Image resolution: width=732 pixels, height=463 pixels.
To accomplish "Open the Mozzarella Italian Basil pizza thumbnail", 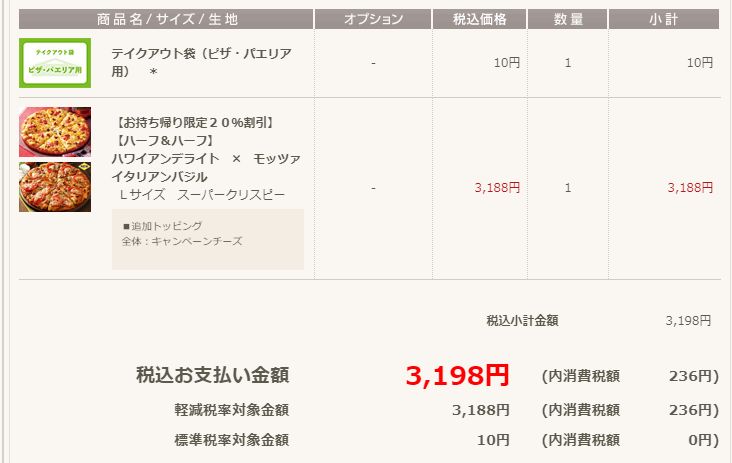I will point(55,187).
